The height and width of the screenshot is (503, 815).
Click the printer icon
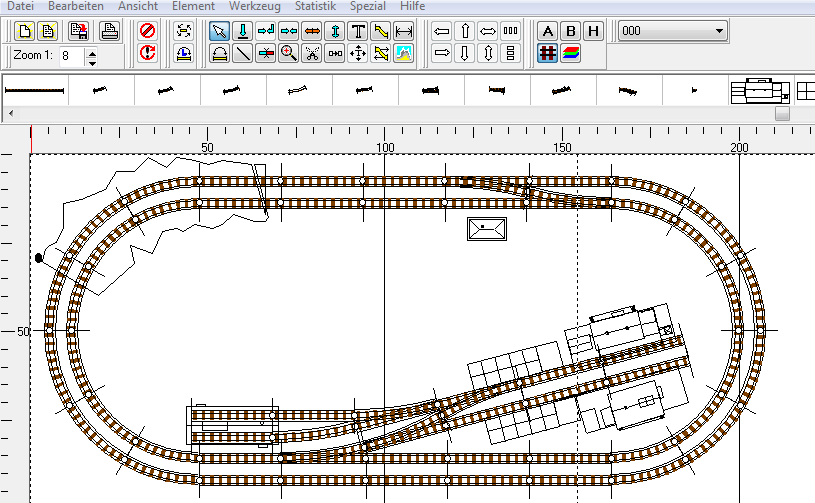point(110,31)
